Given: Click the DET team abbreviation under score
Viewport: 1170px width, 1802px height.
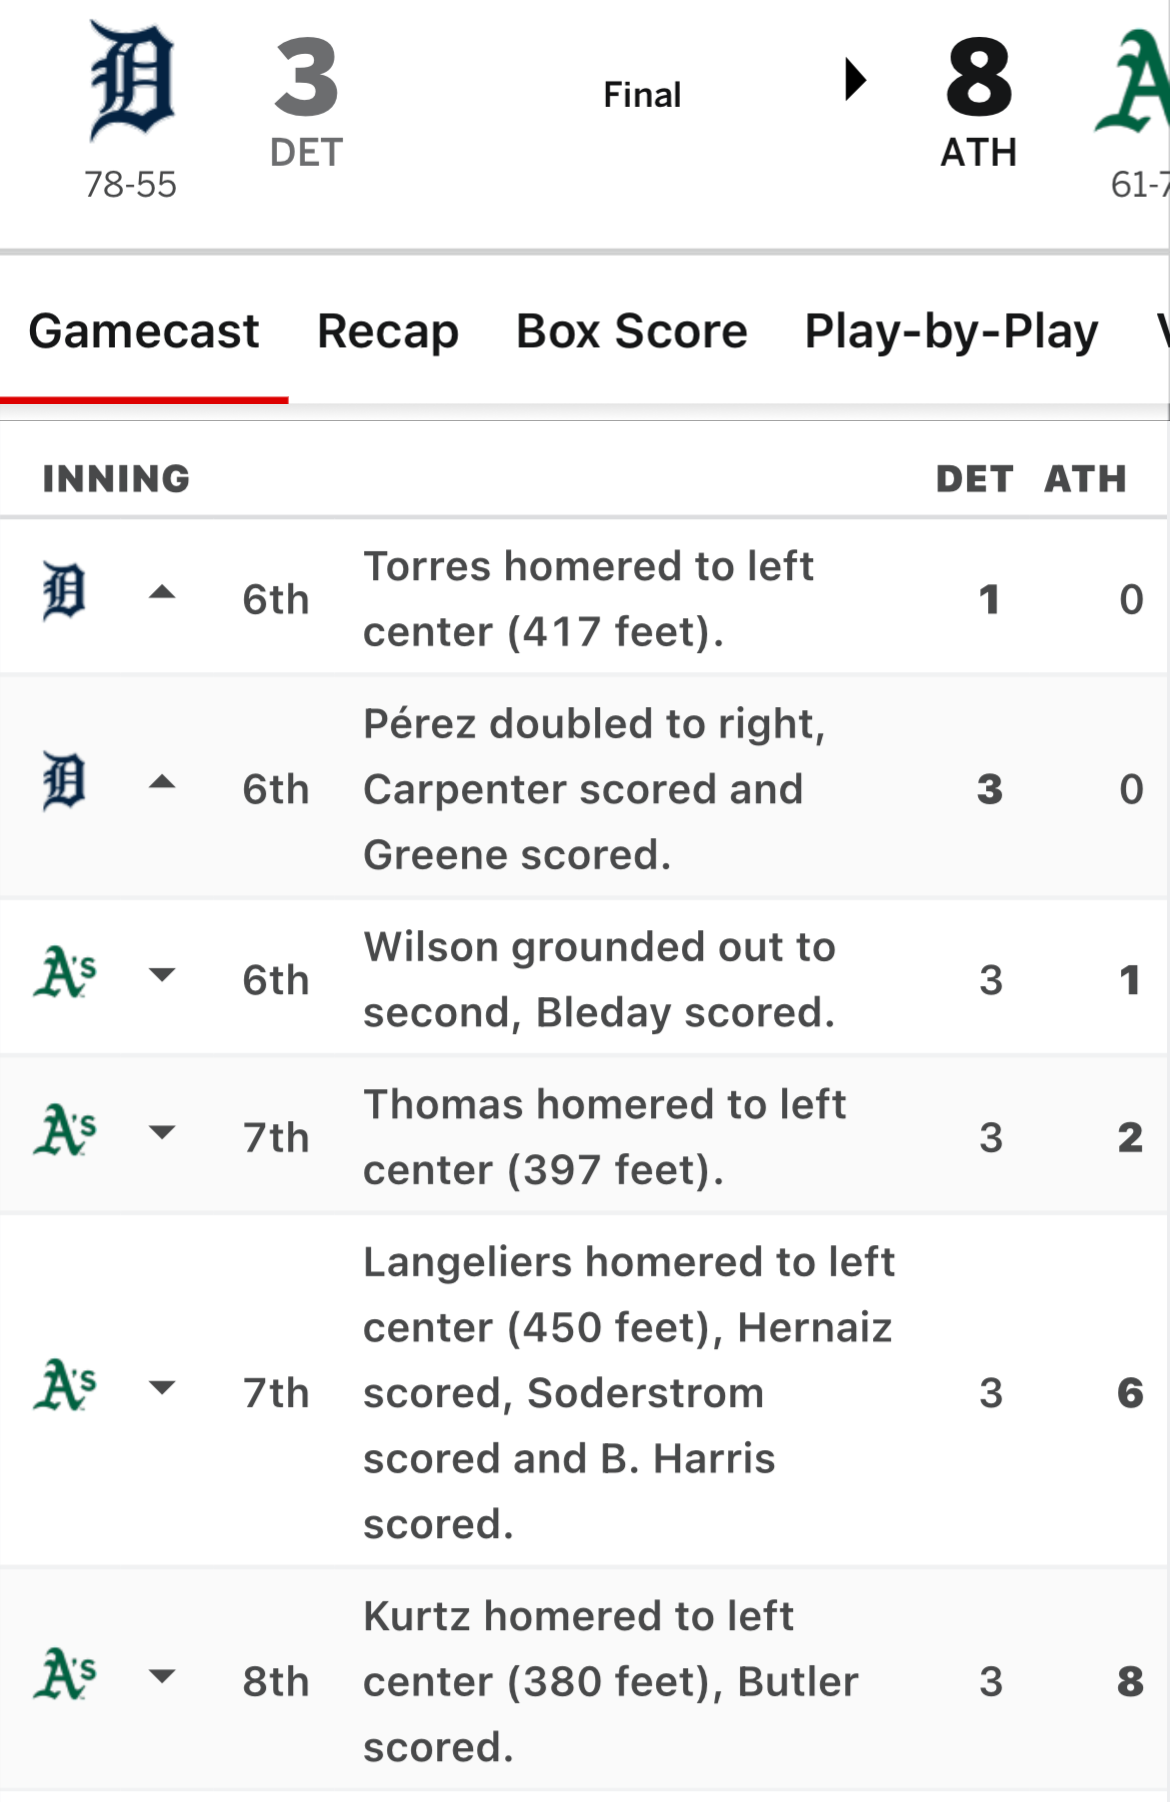Looking at the screenshot, I should (306, 153).
